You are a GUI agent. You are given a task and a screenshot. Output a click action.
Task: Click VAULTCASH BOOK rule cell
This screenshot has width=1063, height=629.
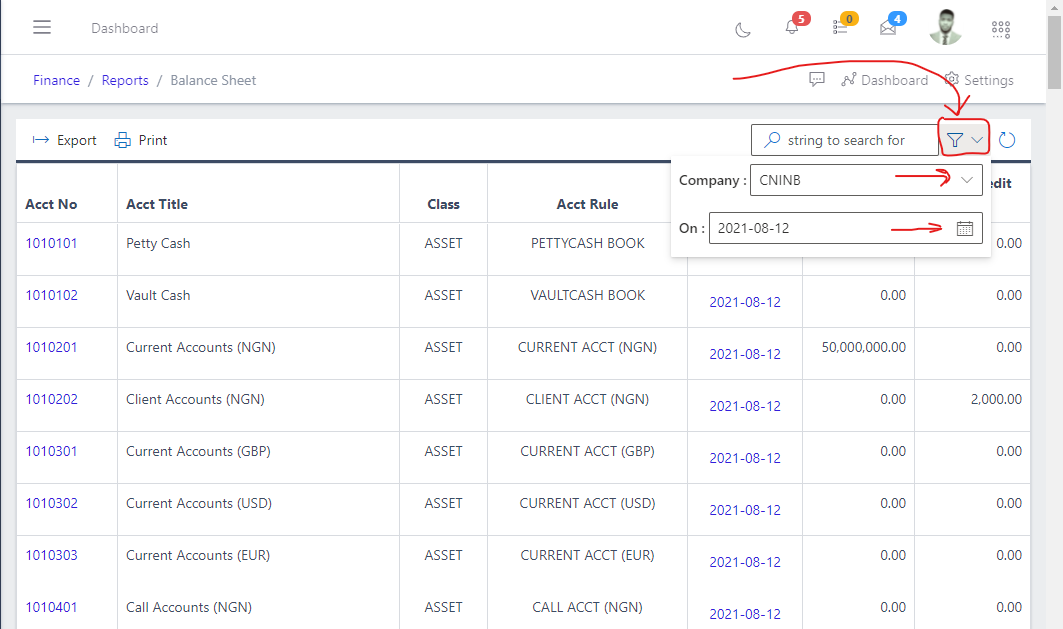coord(587,296)
